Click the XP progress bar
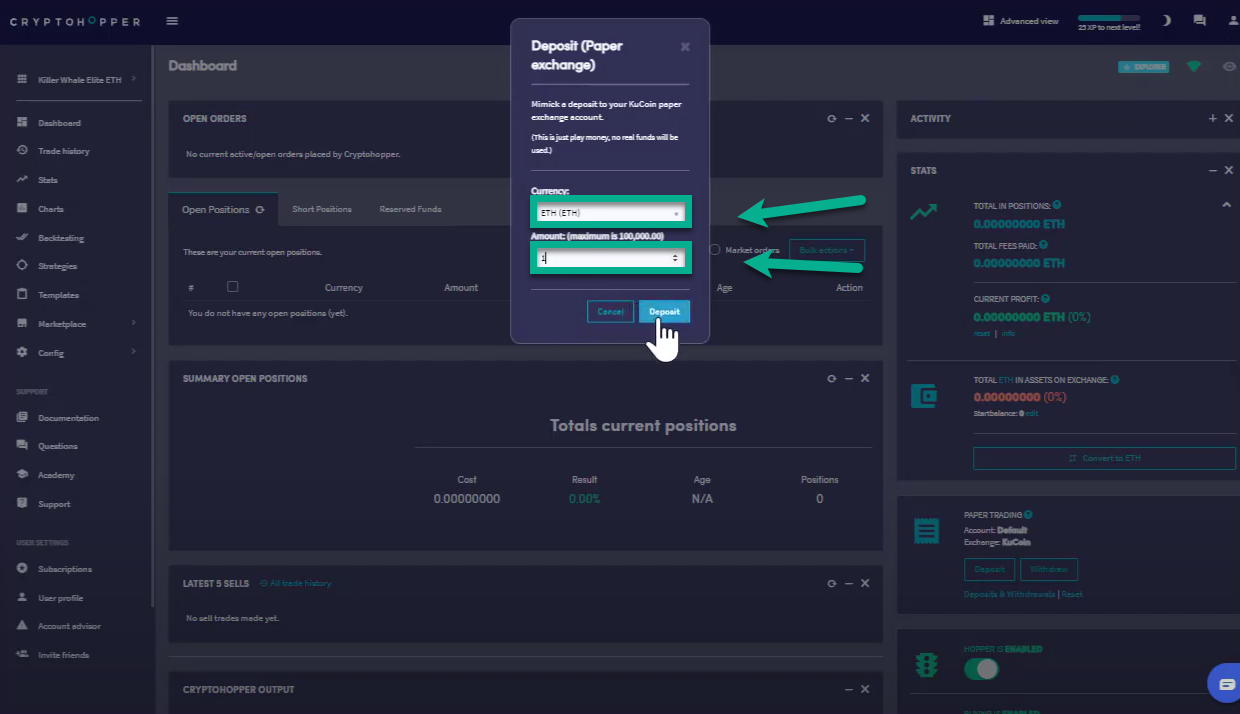This screenshot has height=714, width=1240. tap(1108, 18)
